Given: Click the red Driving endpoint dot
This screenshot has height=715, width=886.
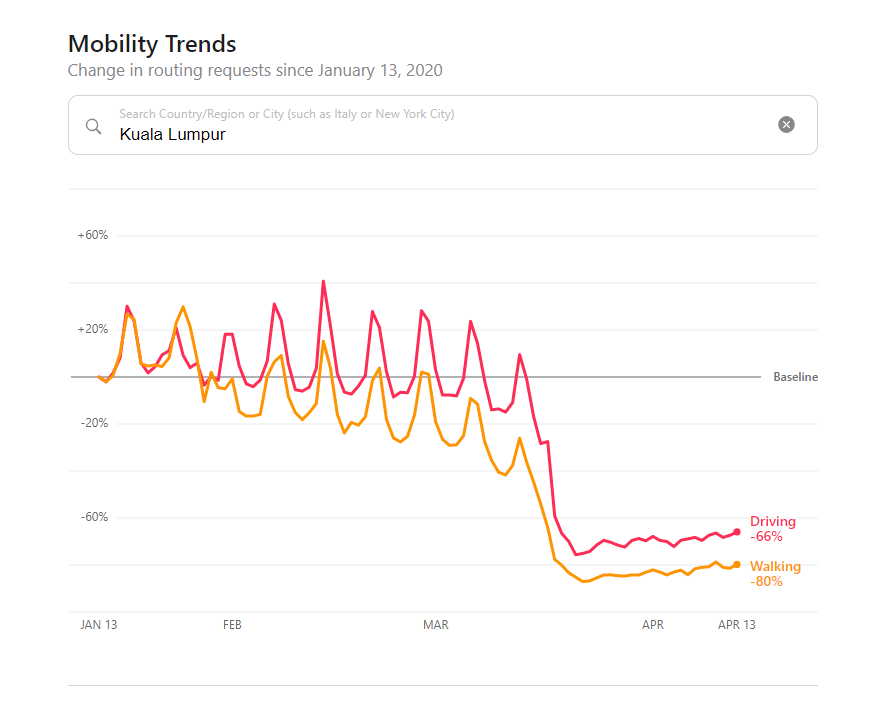Looking at the screenshot, I should [737, 532].
